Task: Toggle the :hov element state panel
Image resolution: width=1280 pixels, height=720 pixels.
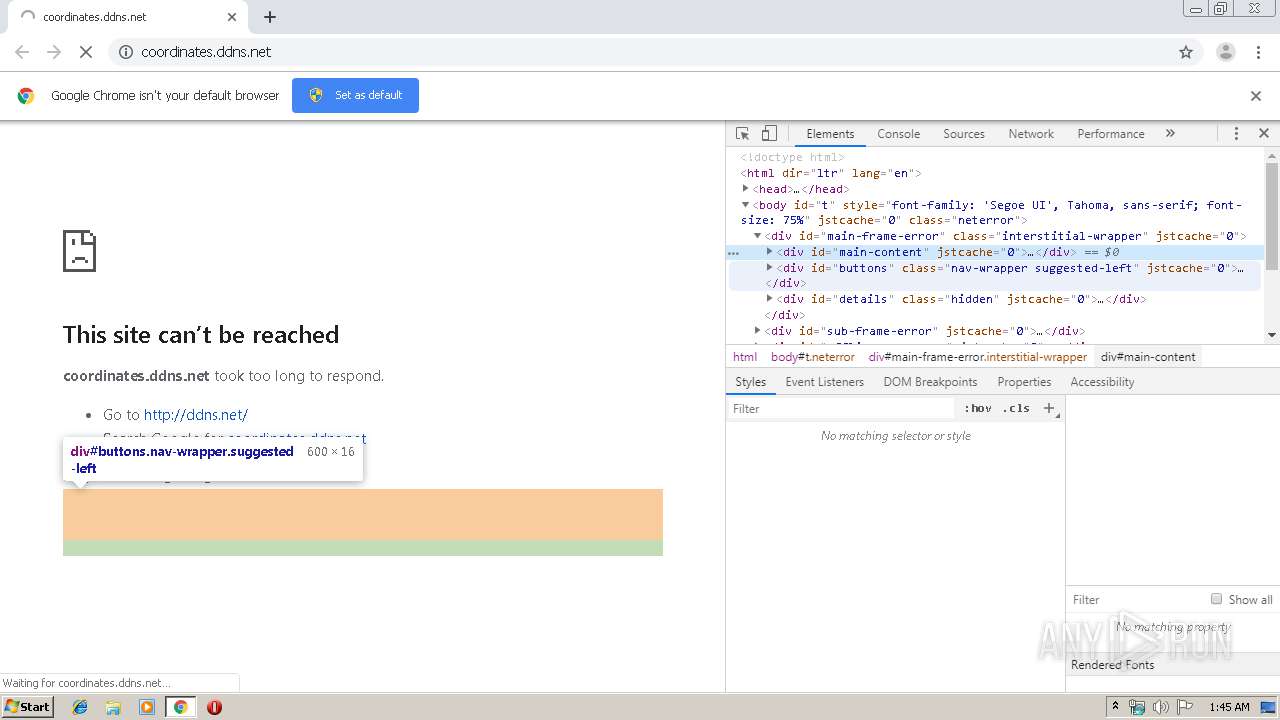Action: tap(978, 408)
